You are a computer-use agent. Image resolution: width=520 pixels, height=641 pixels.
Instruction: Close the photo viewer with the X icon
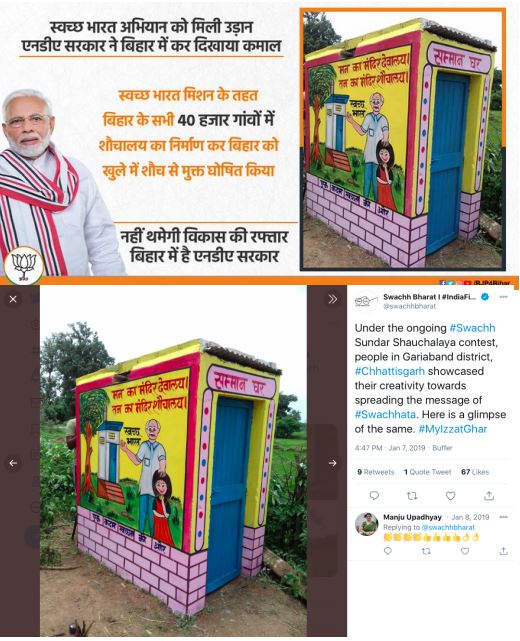click(x=13, y=299)
